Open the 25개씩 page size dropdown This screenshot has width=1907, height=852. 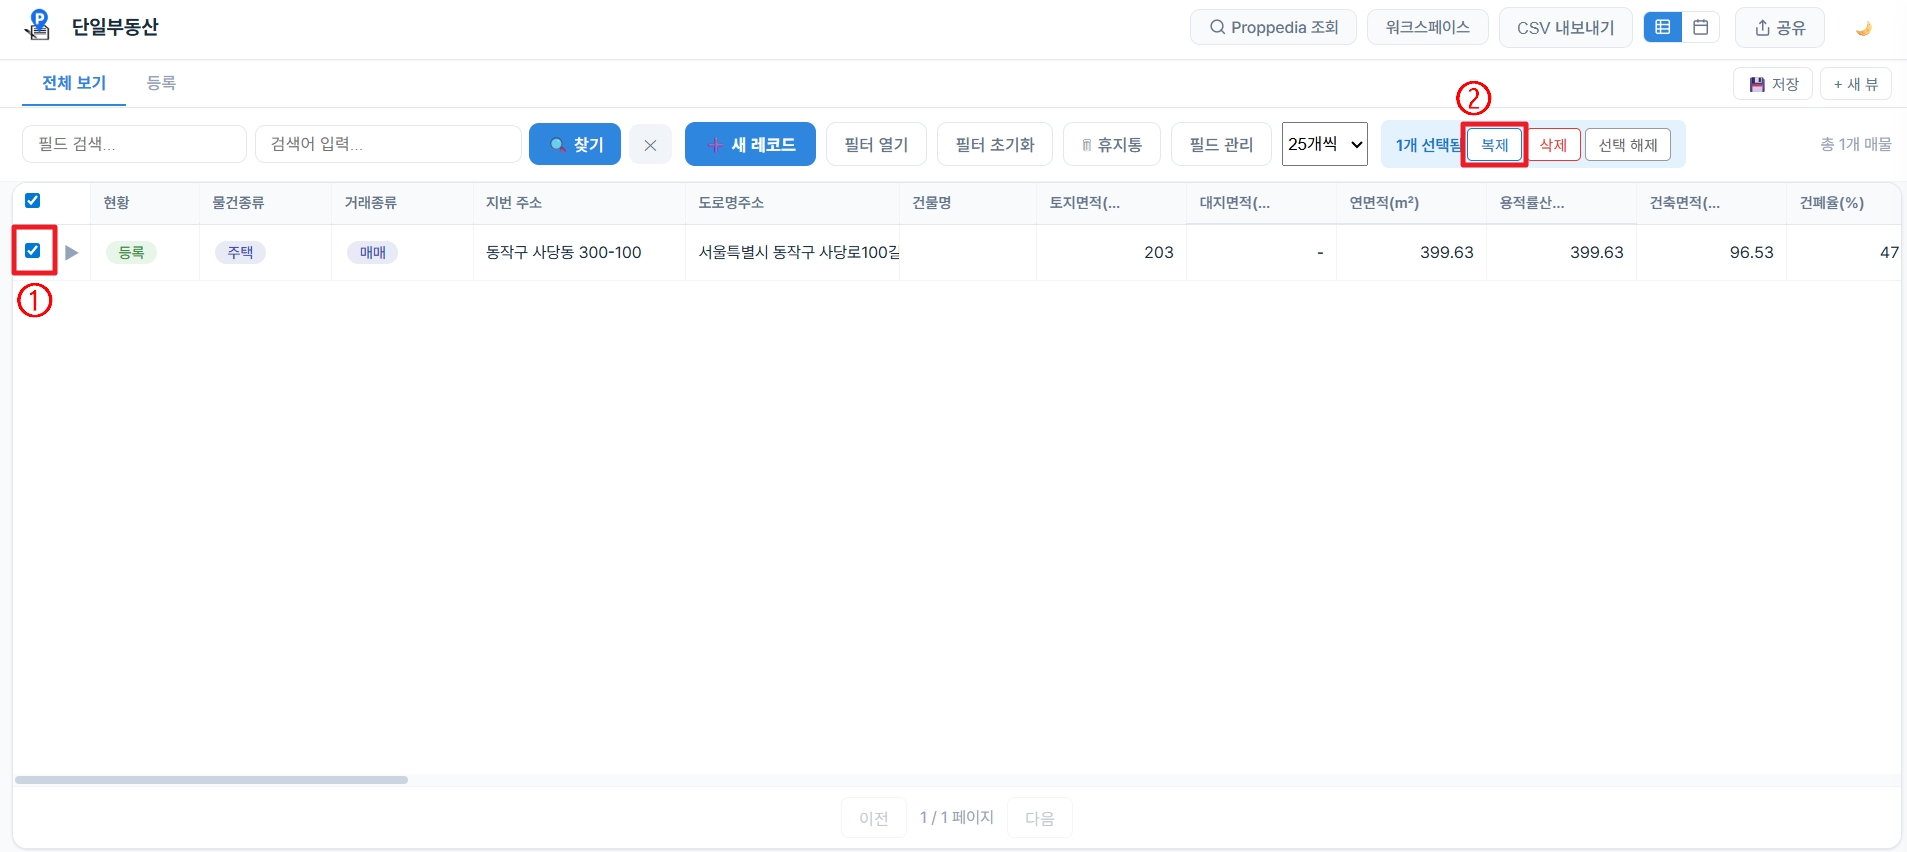click(1325, 144)
